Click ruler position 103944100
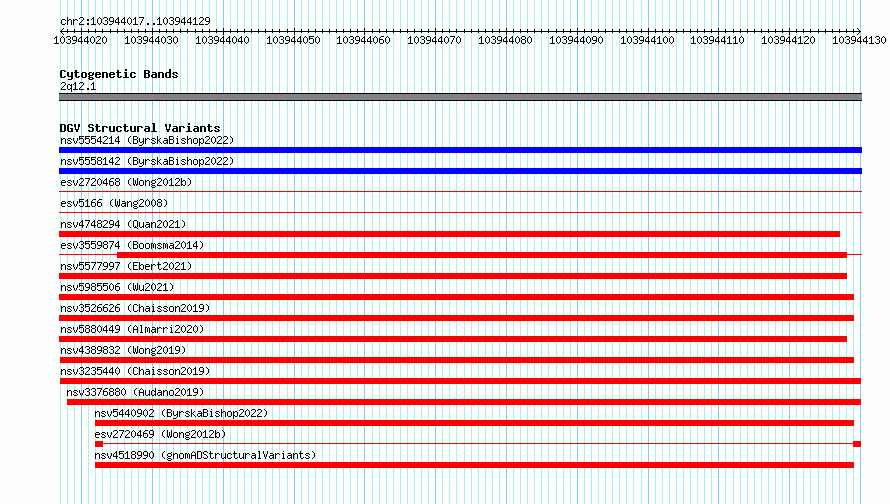The image size is (890, 504). (648, 40)
